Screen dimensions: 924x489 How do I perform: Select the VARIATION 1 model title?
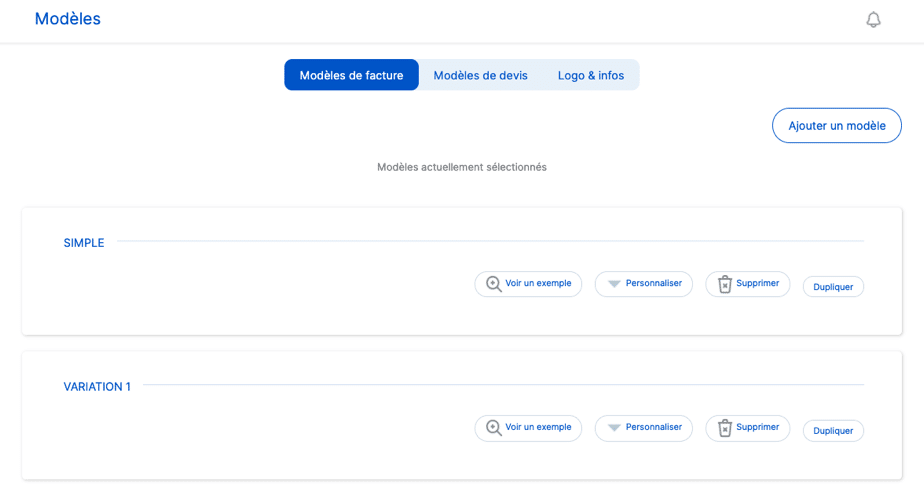tap(97, 387)
